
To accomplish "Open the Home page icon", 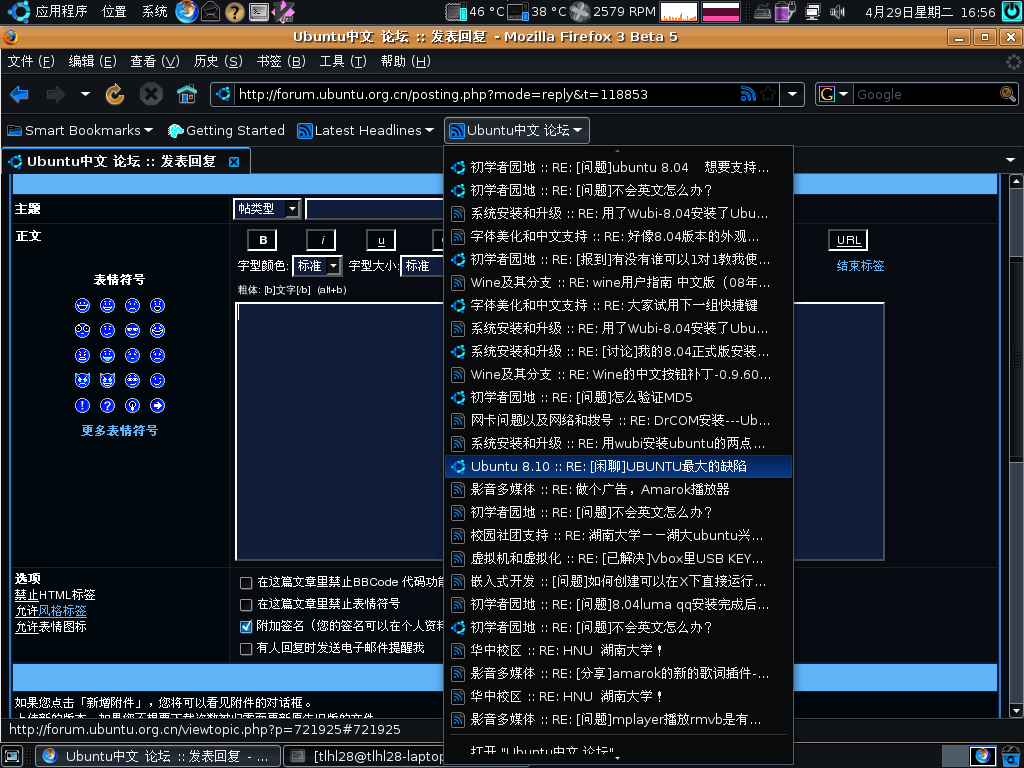I will pos(187,95).
